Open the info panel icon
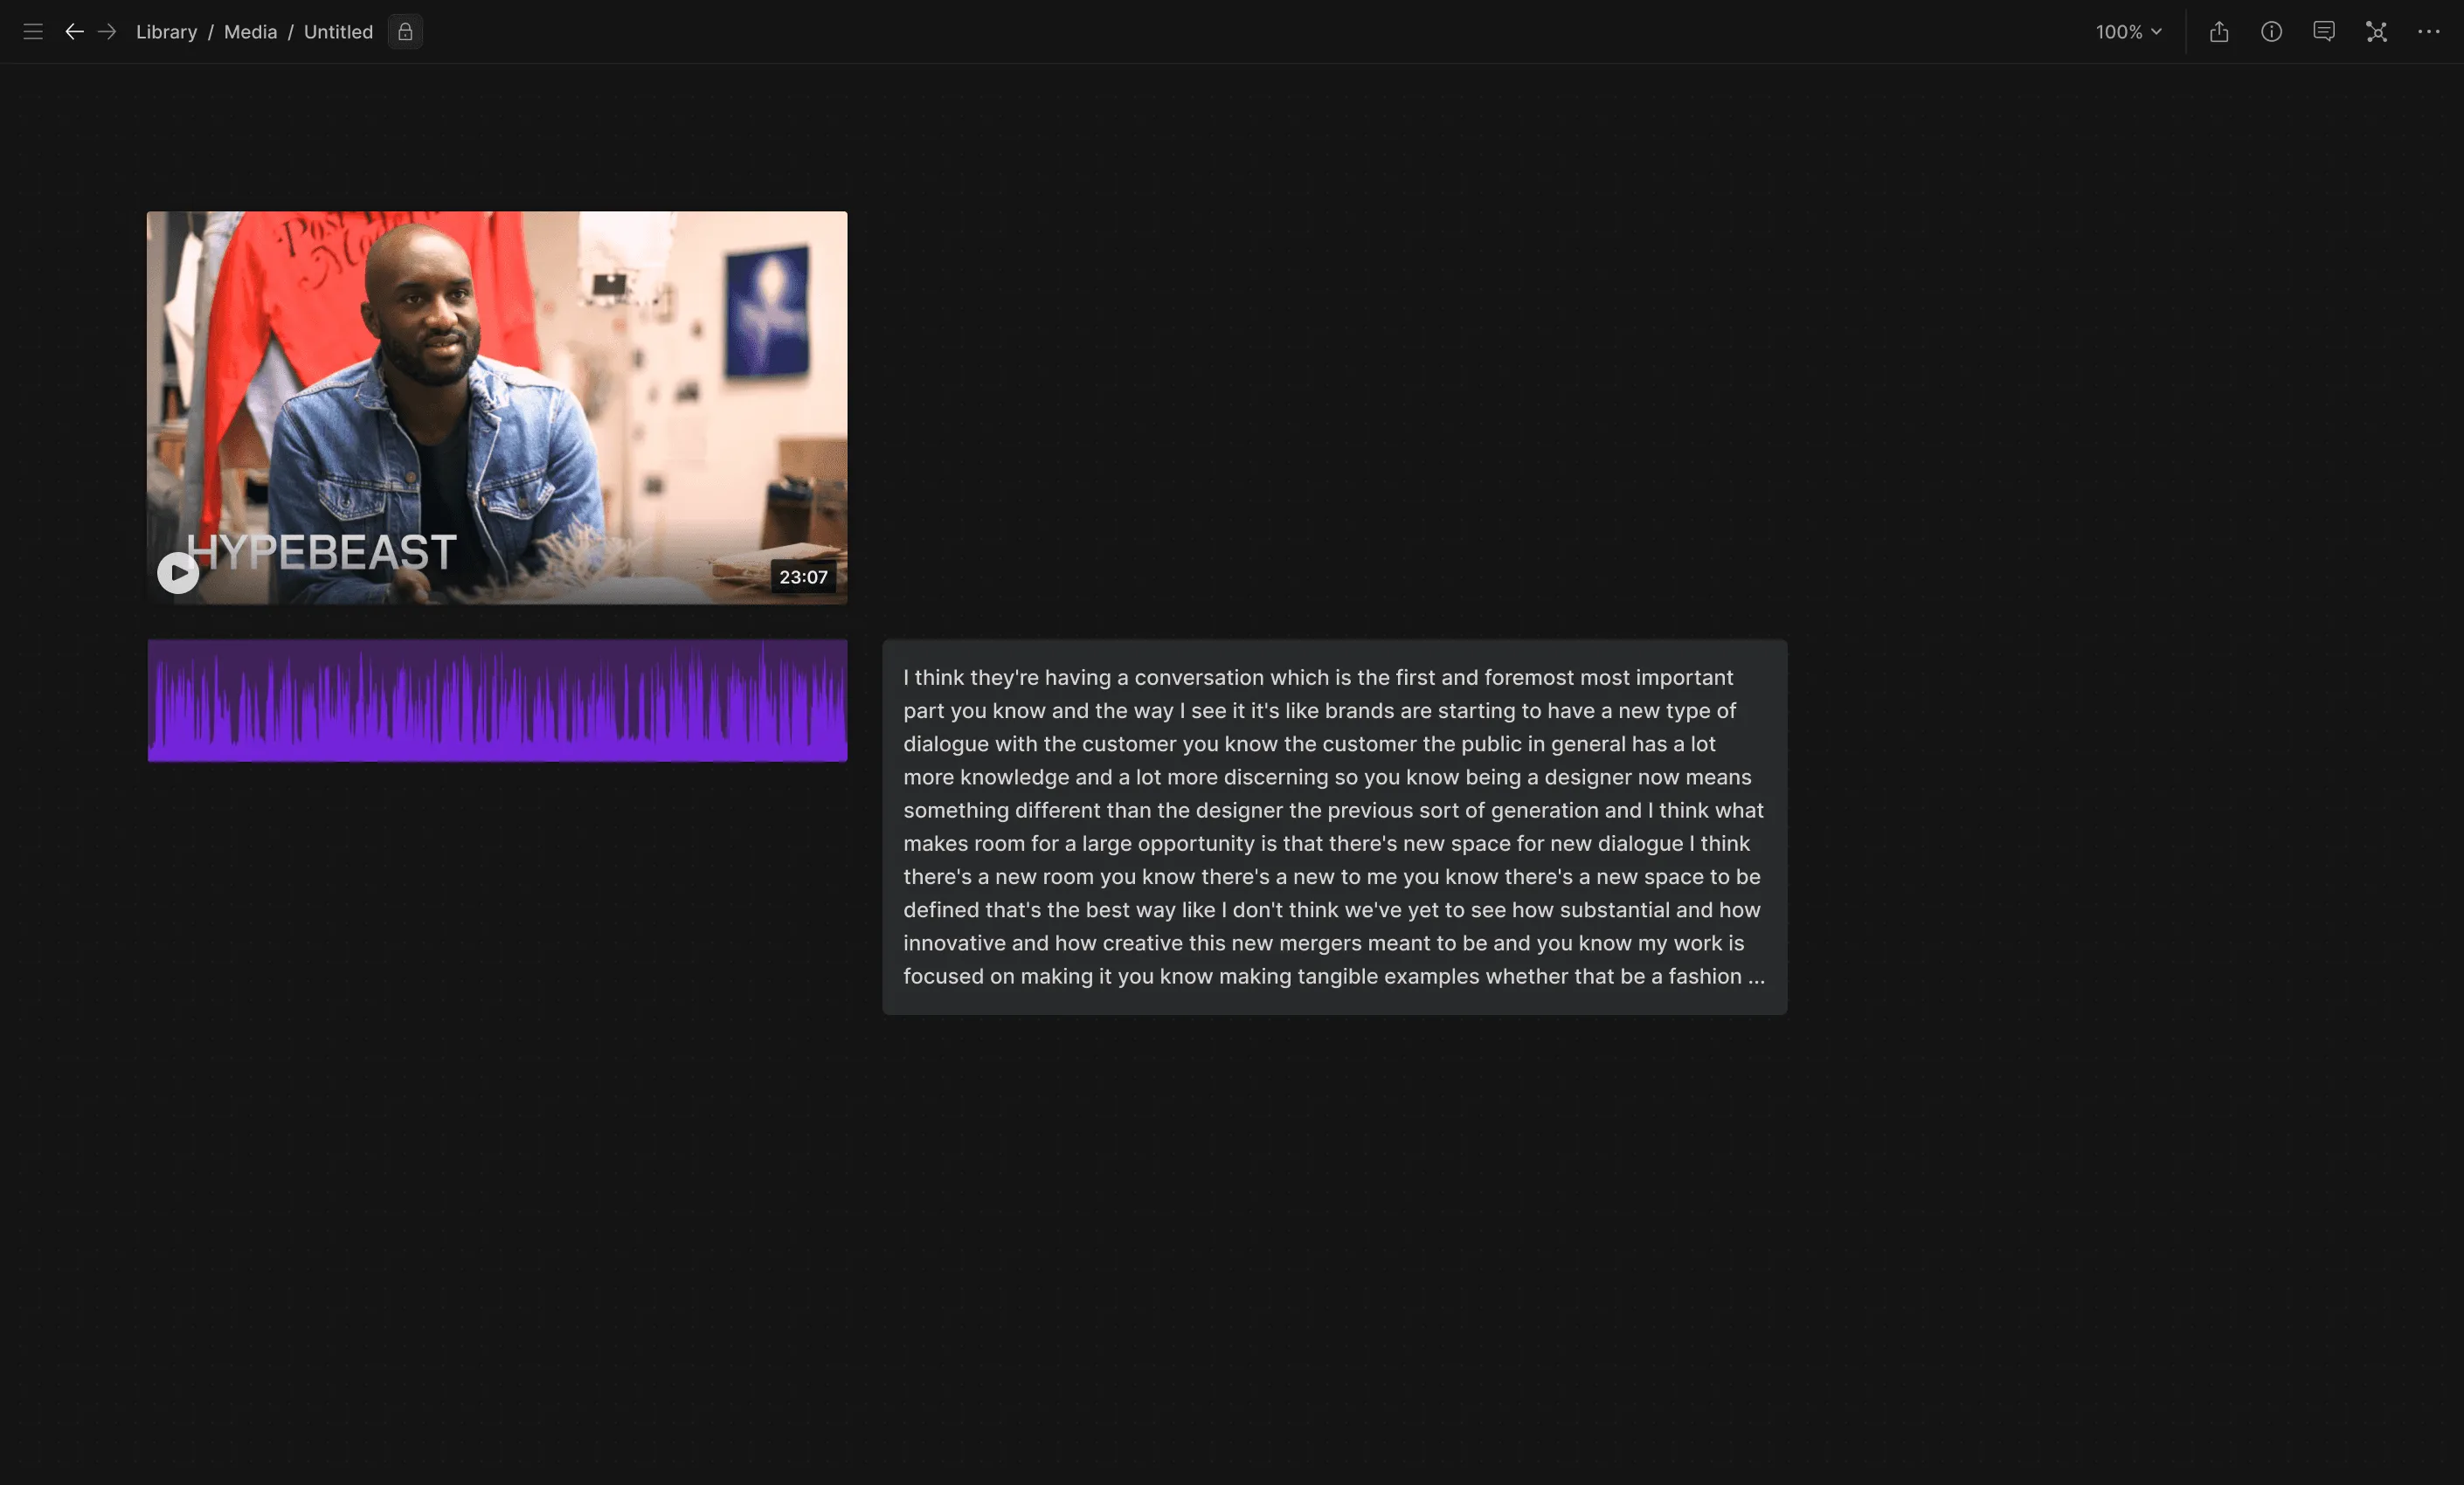 [x=2271, y=32]
